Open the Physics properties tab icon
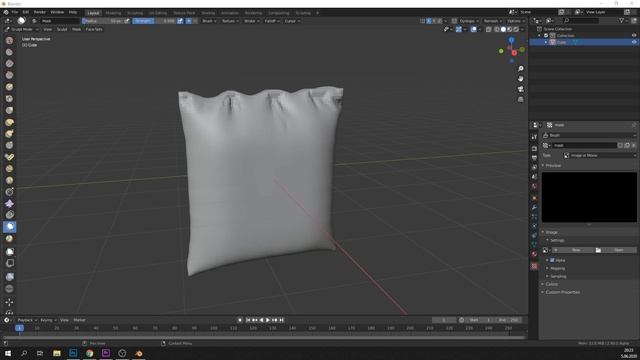Viewport: 640px width, 360px height. (534, 226)
